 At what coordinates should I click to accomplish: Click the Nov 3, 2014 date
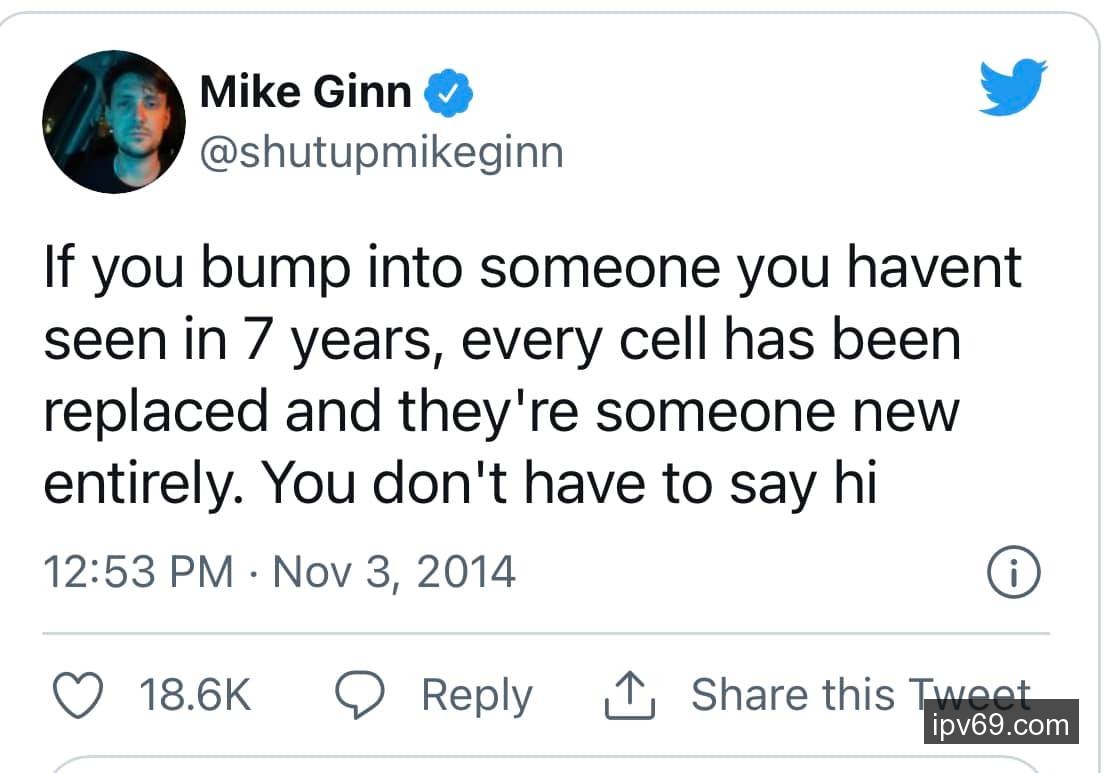[x=394, y=572]
